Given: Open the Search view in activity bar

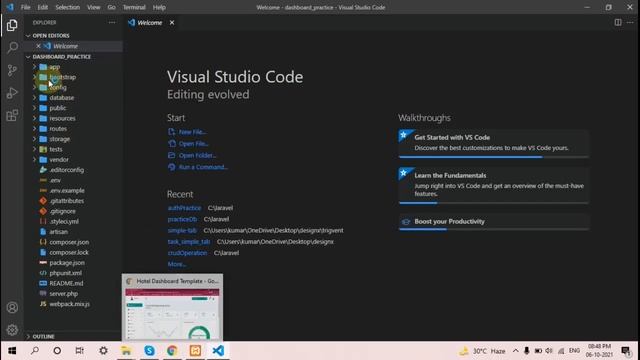Looking at the screenshot, I should click(12, 47).
